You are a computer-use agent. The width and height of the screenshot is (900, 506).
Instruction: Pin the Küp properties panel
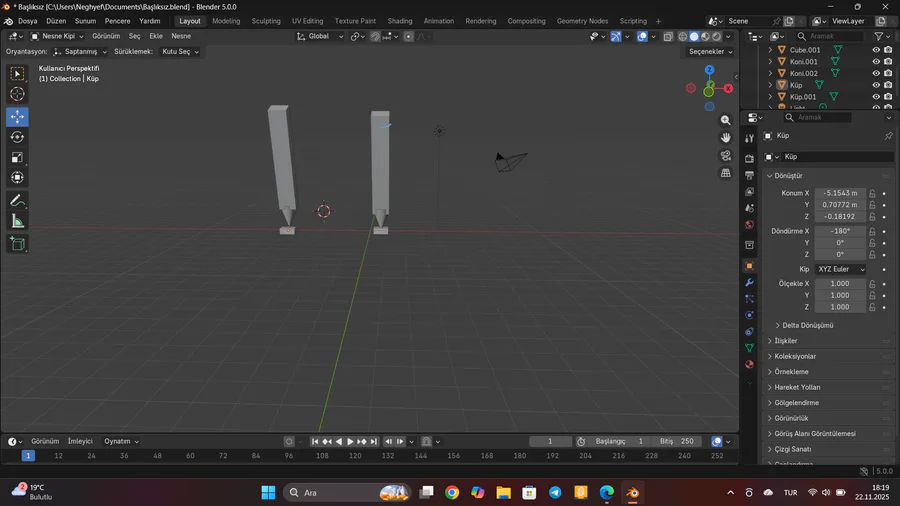coord(888,135)
